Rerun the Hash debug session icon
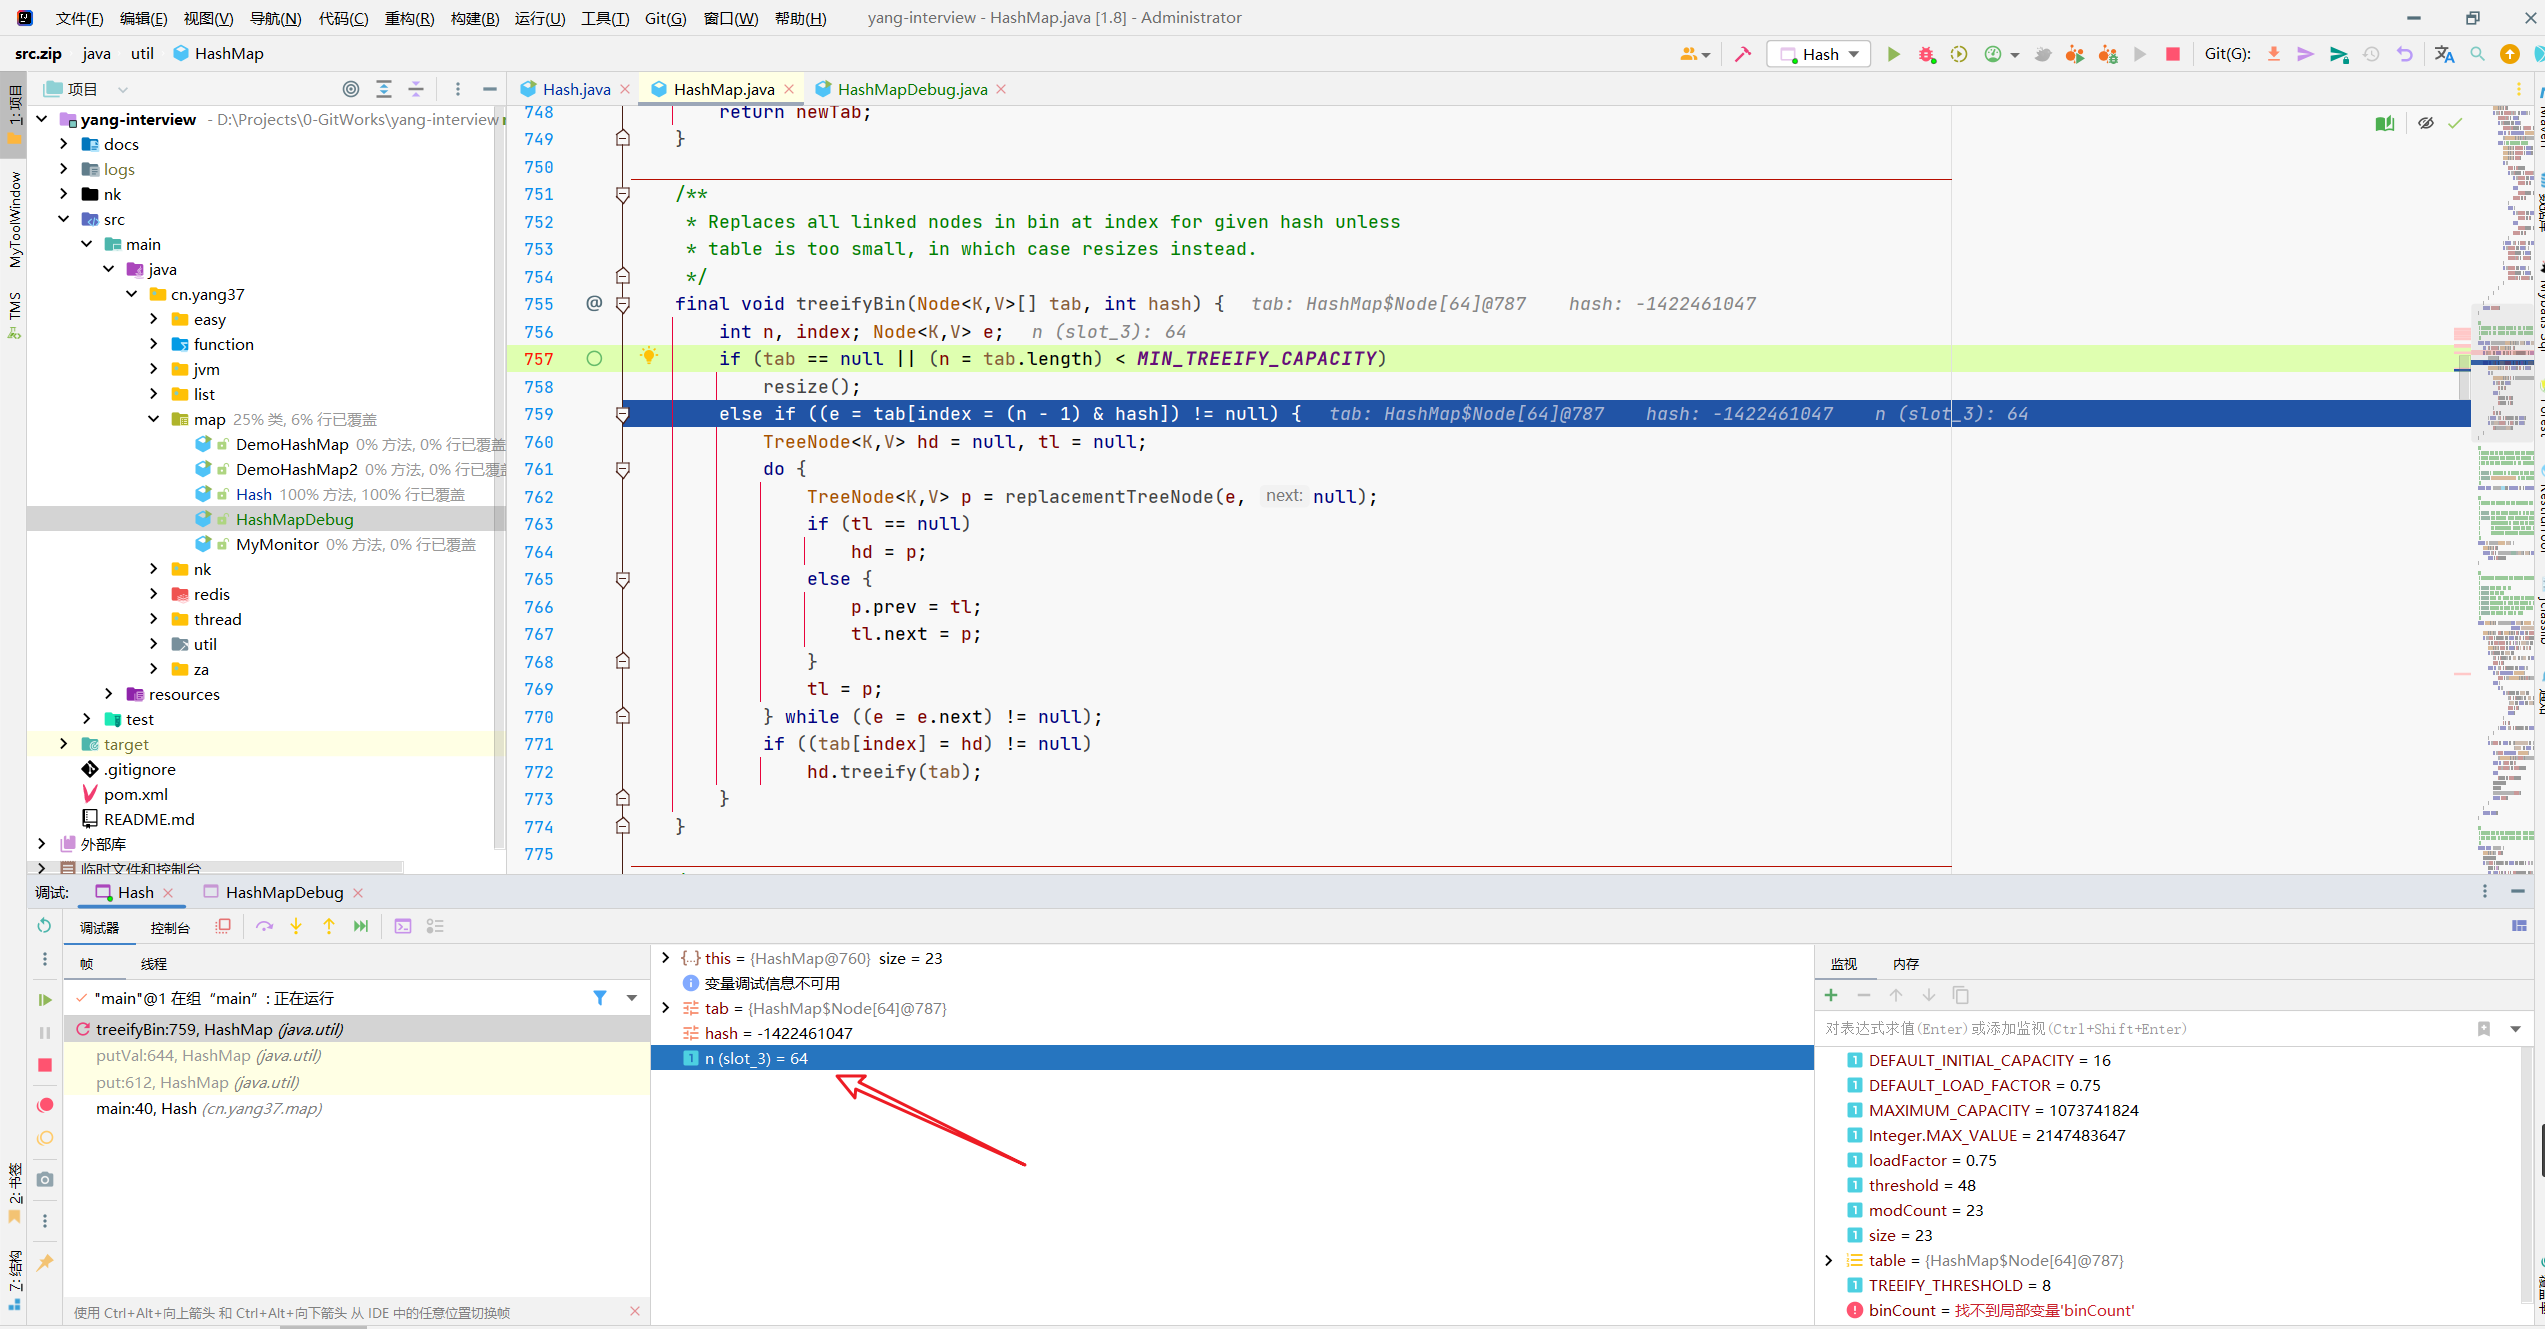The height and width of the screenshot is (1329, 2545). point(44,926)
